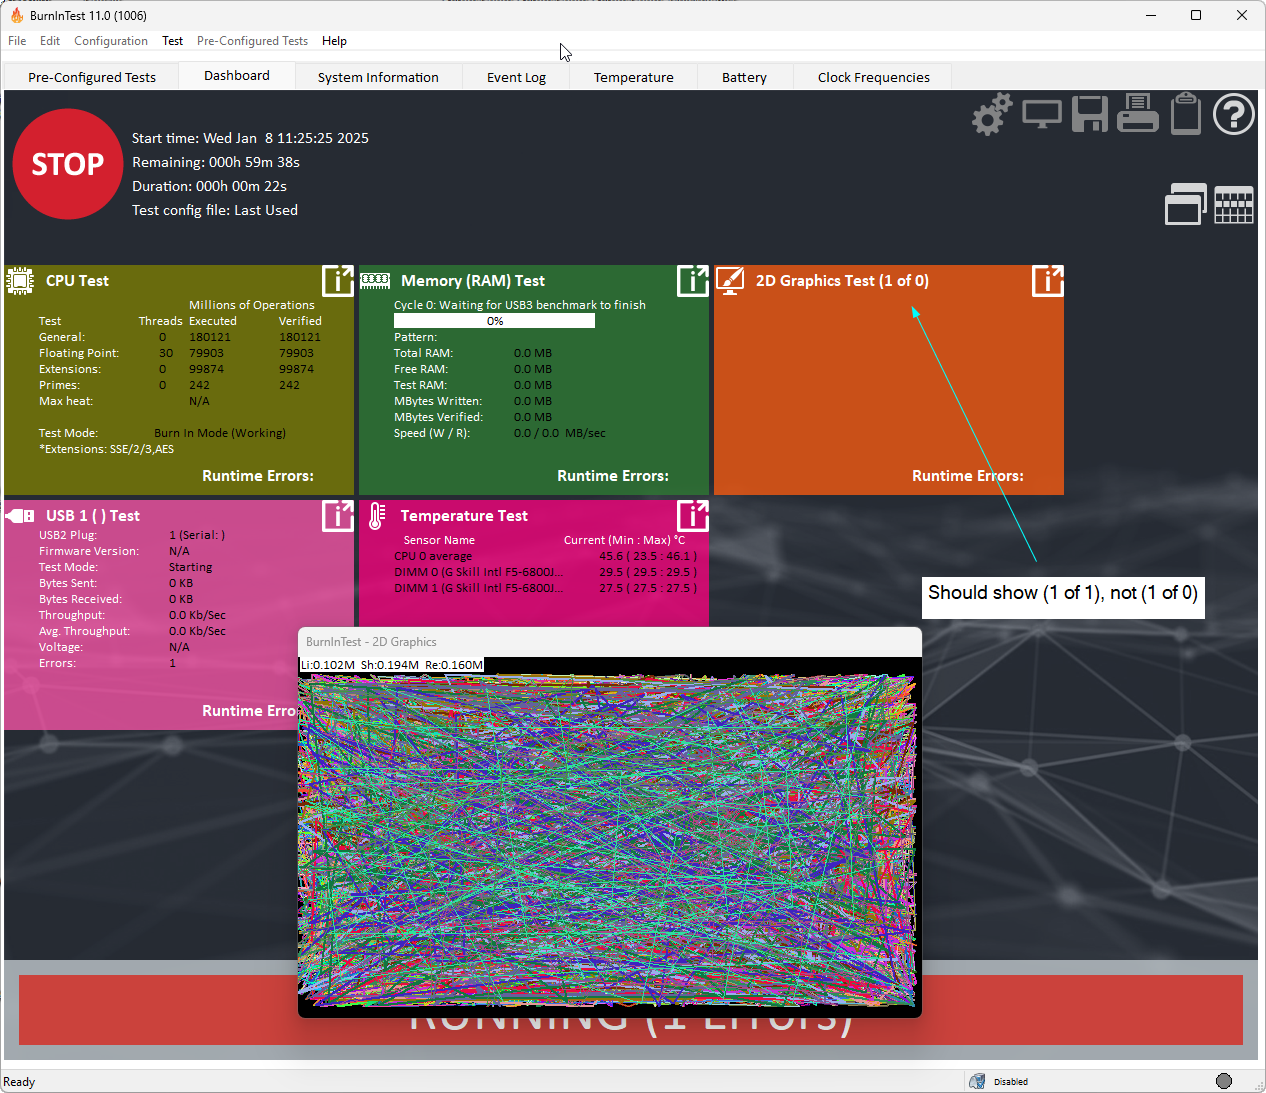This screenshot has height=1093, width=1266.
Task: Click Remaining: 000h 59m 38s text
Action: tap(216, 162)
